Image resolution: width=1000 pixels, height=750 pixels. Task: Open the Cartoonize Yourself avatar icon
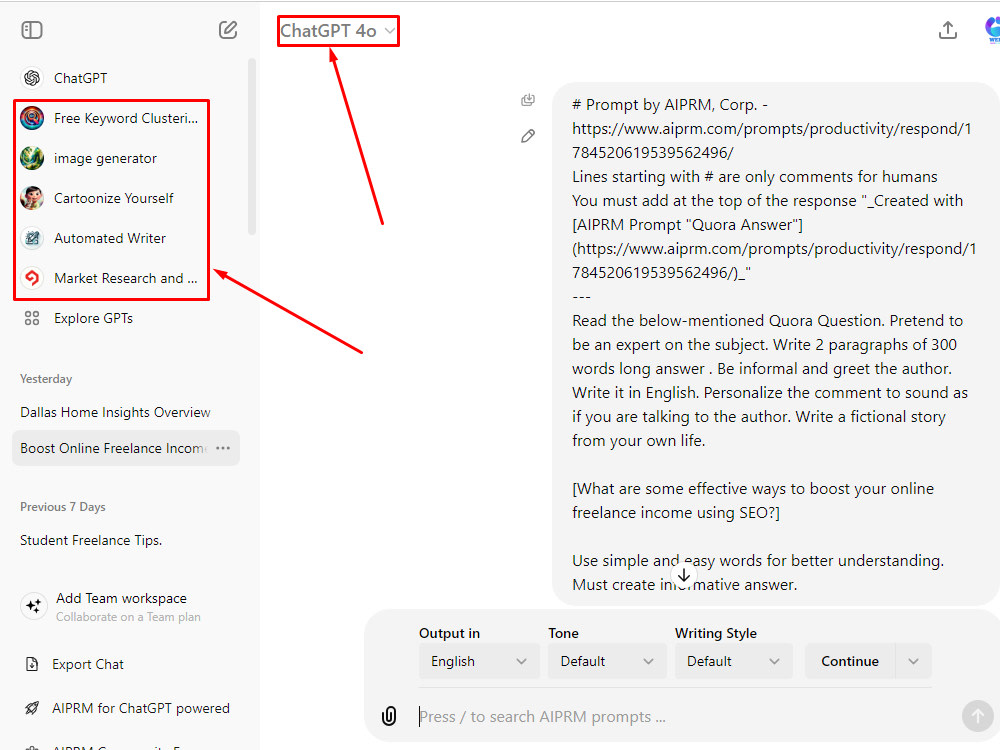coord(32,198)
